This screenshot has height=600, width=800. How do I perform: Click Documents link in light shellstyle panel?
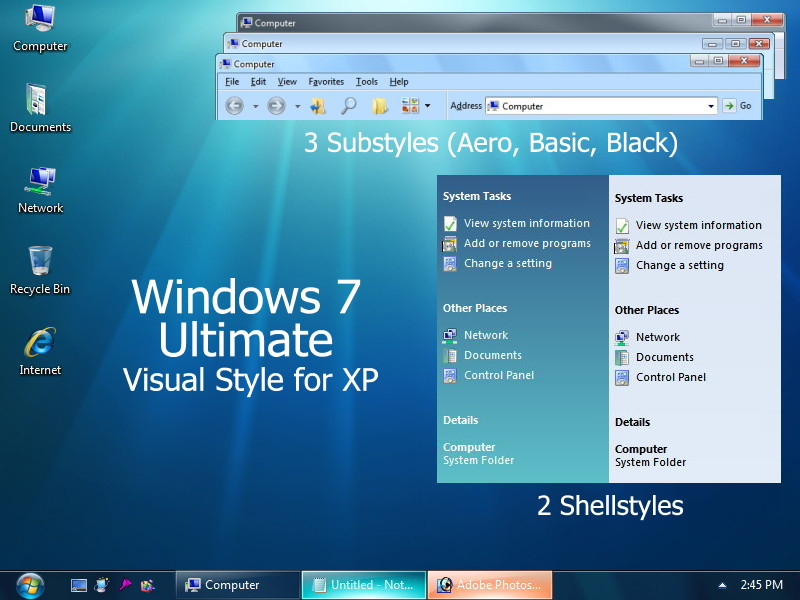coord(665,357)
